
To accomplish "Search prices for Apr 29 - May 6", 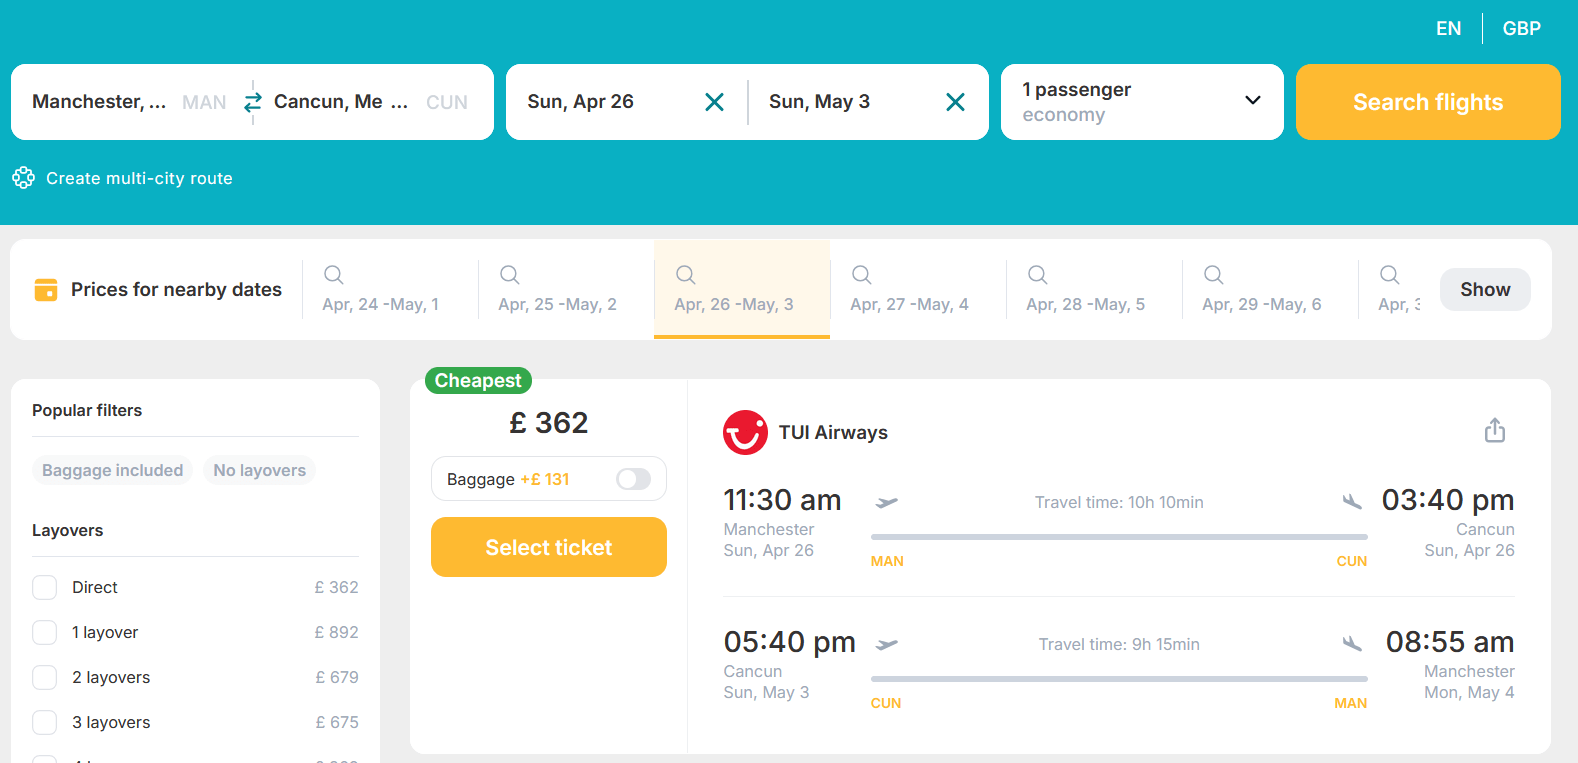I will click(x=1261, y=289).
